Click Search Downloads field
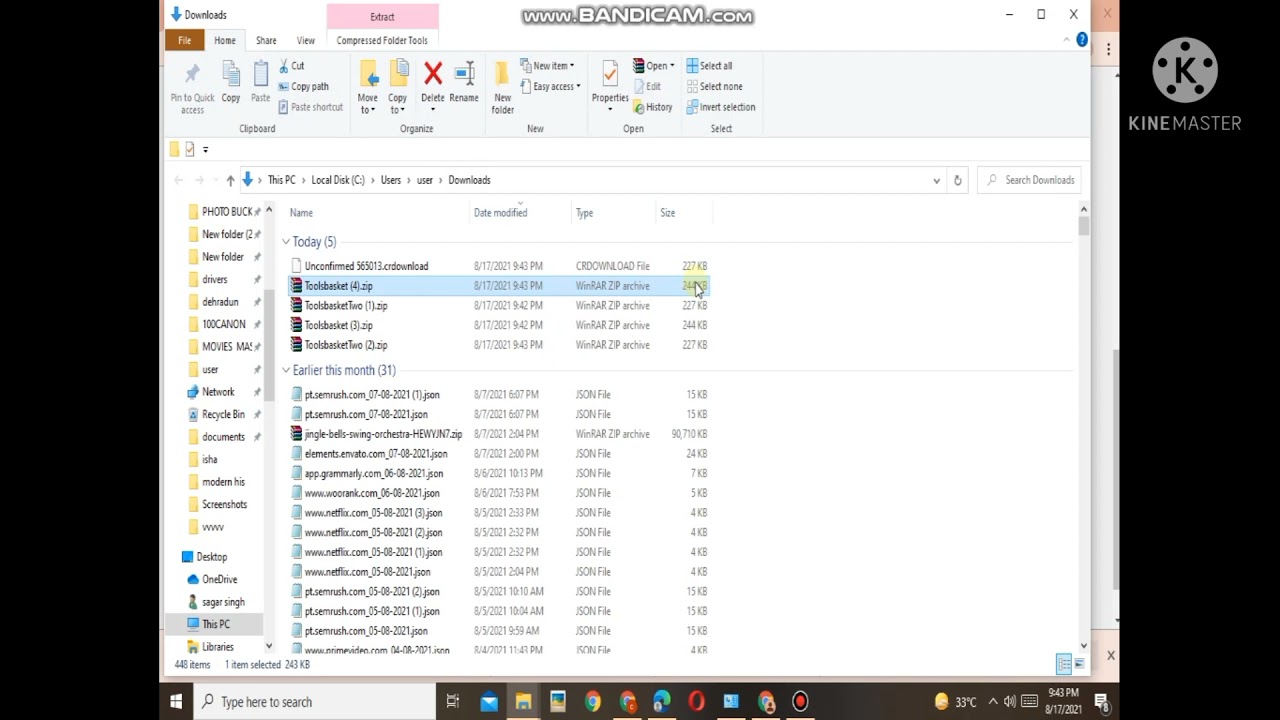The height and width of the screenshot is (720, 1280). pyautogui.click(x=1030, y=180)
